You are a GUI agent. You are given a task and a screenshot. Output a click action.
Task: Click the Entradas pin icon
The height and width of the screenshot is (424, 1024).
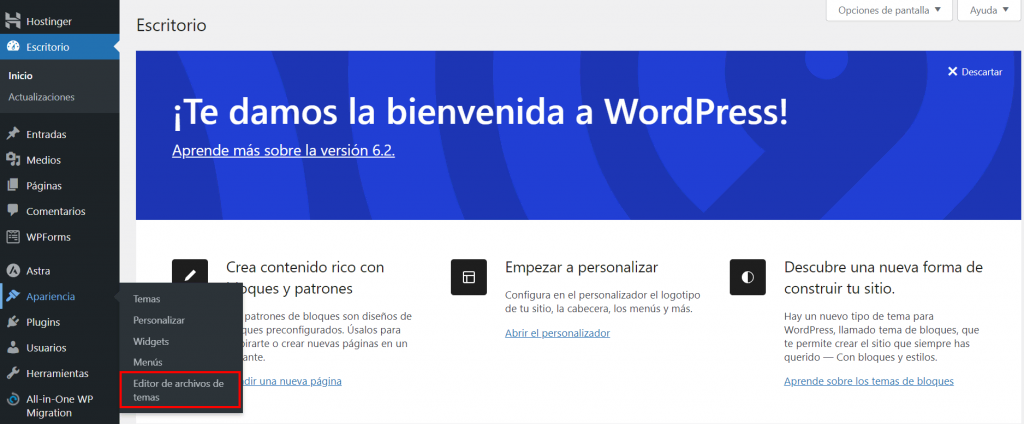(13, 134)
